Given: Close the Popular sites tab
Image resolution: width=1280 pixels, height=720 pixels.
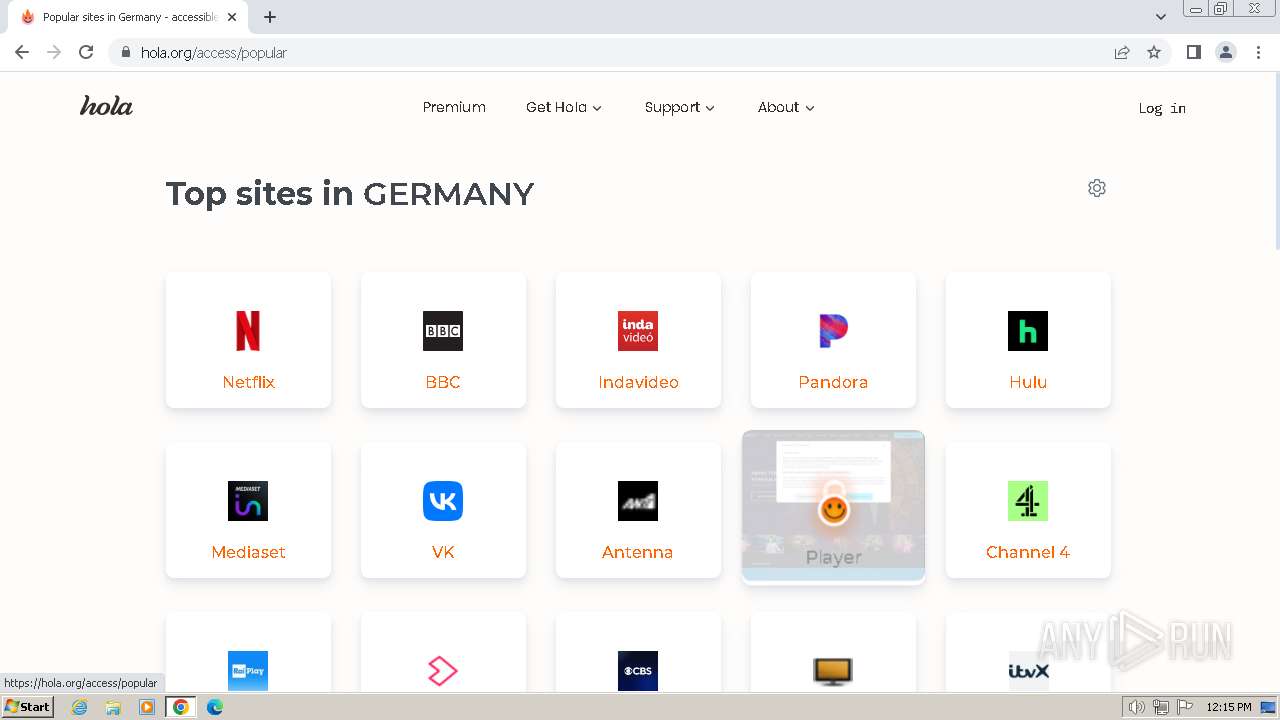Looking at the screenshot, I should (232, 17).
